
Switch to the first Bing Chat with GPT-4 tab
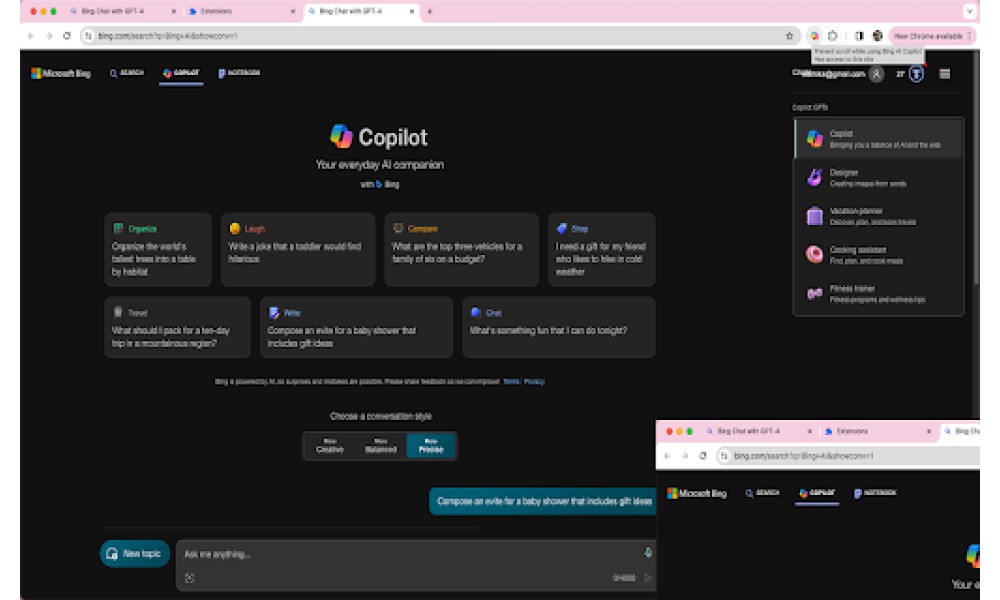point(121,11)
